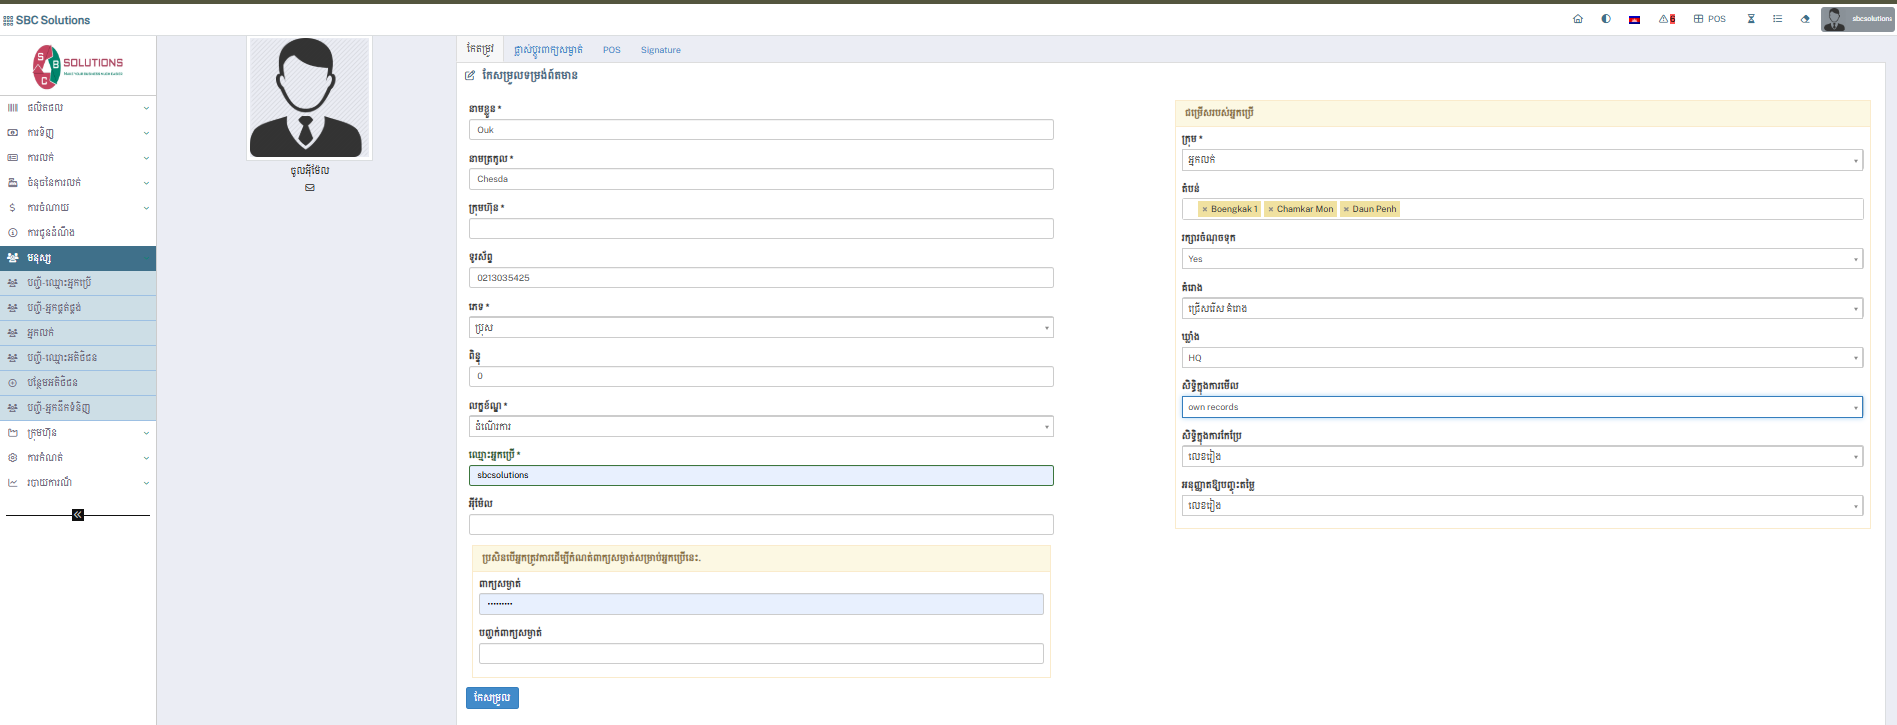Switch to the POS tab
This screenshot has height=725, width=1897.
coord(611,50)
